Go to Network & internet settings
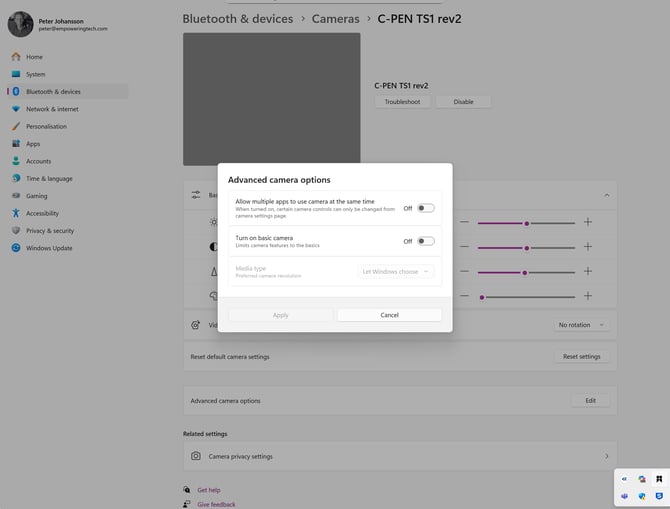The height and width of the screenshot is (509, 670). pyautogui.click(x=52, y=109)
